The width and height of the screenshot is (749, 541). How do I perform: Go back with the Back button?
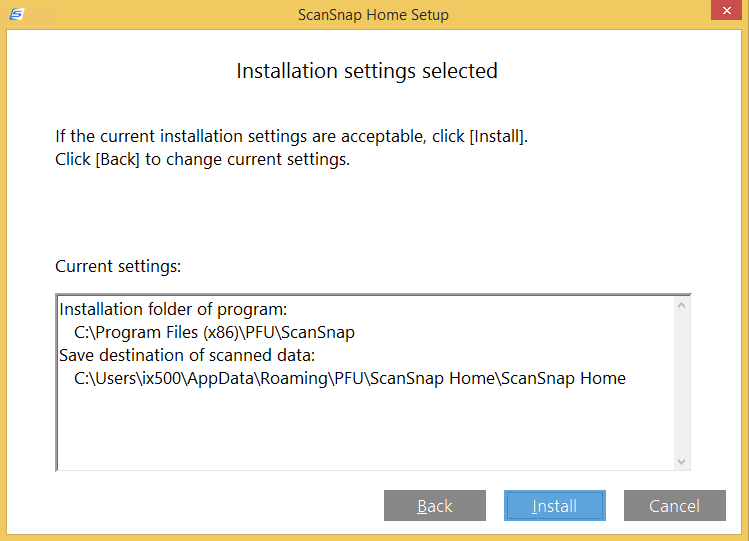coord(435,506)
